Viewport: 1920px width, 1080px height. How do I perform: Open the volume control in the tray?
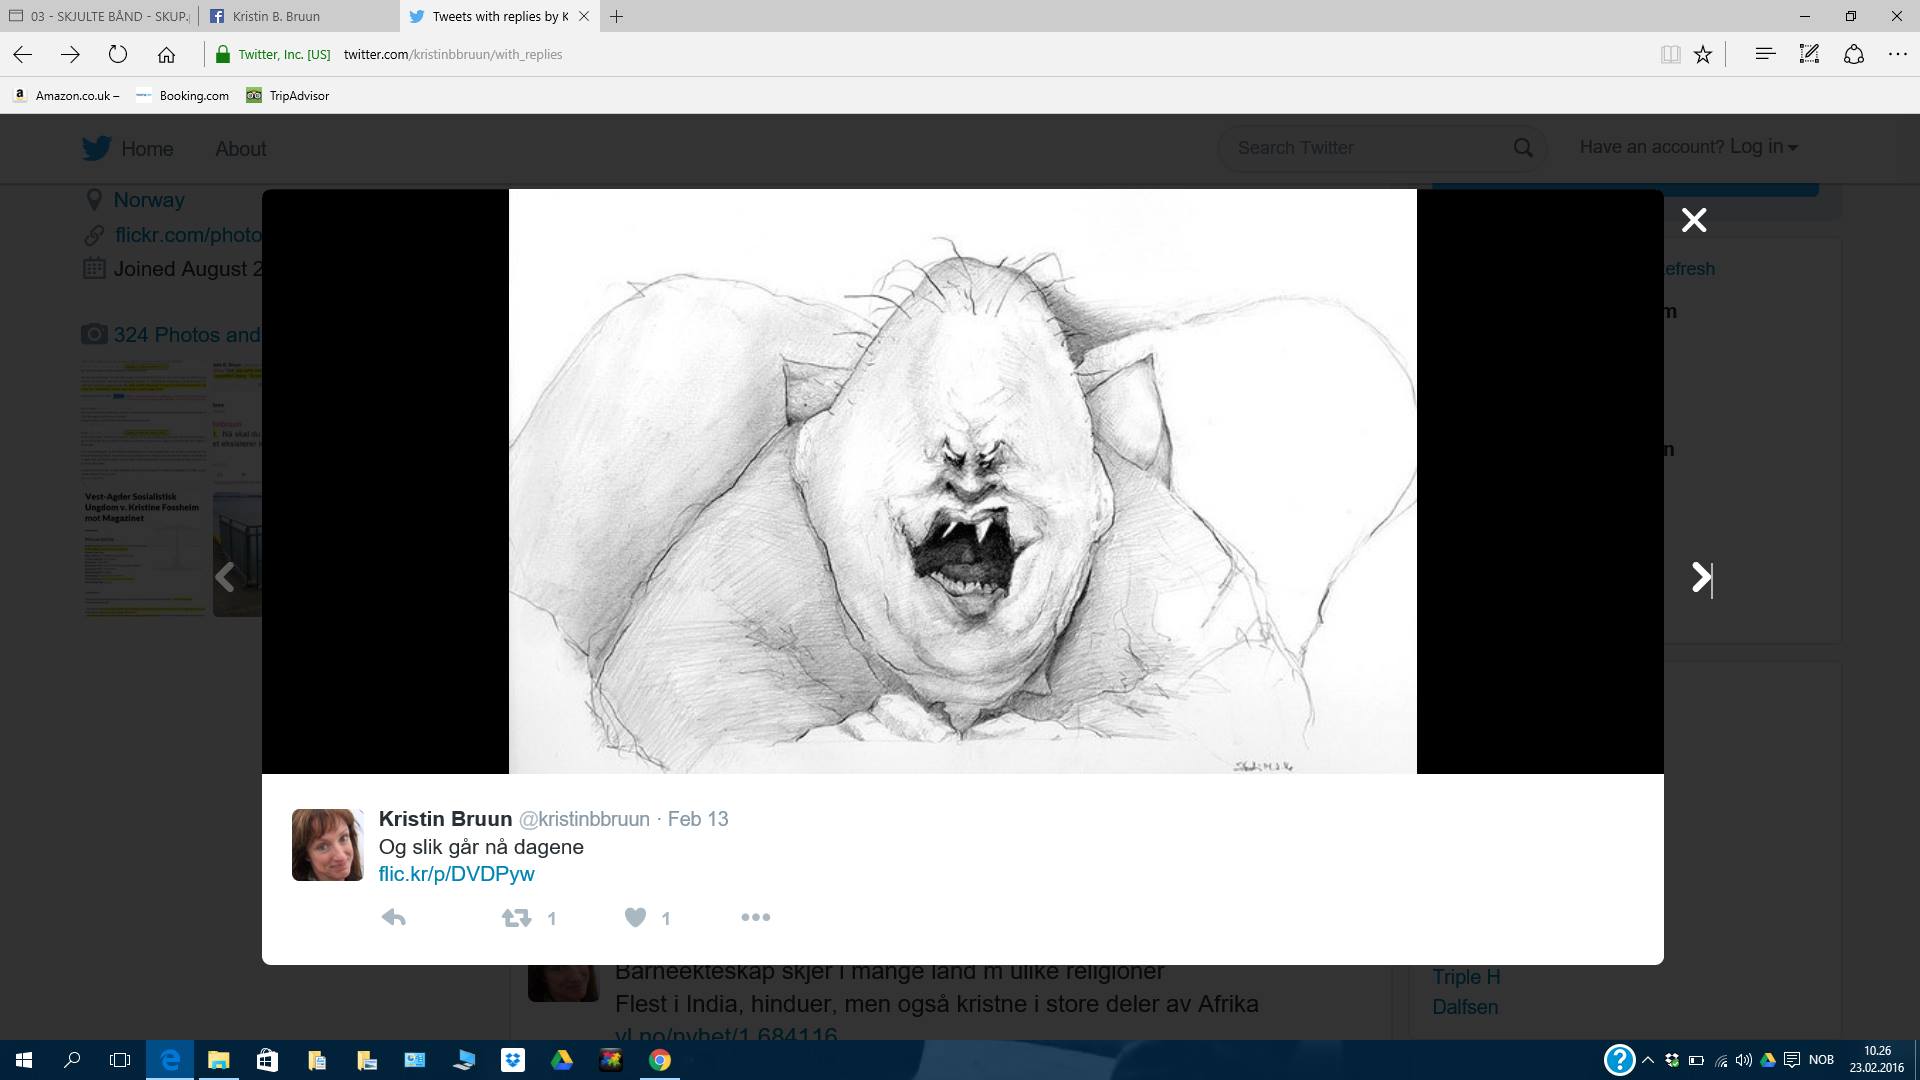click(x=1744, y=1060)
